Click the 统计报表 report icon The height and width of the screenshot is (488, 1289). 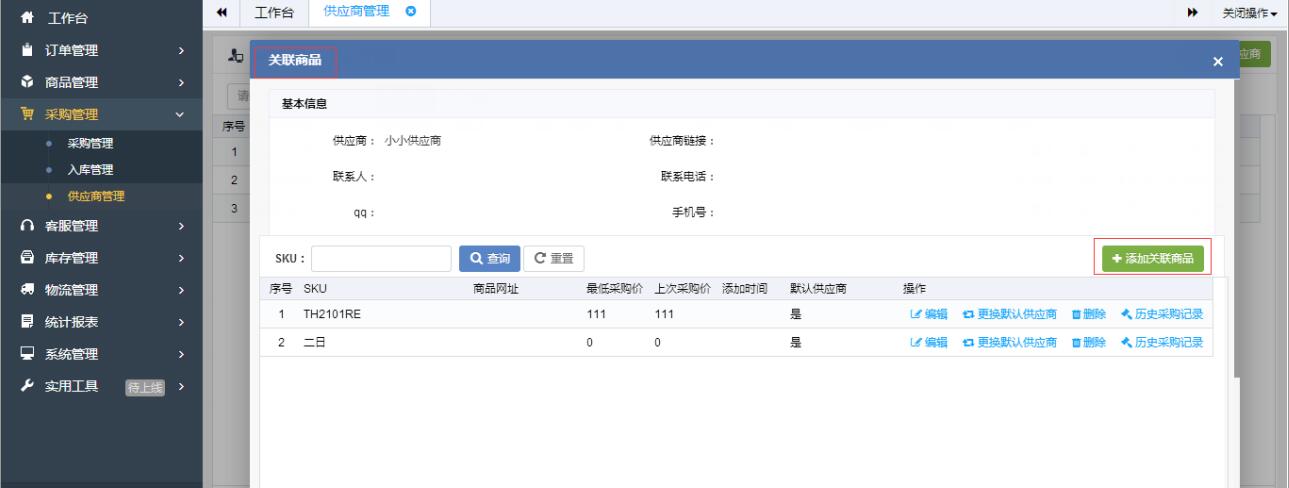coord(26,322)
